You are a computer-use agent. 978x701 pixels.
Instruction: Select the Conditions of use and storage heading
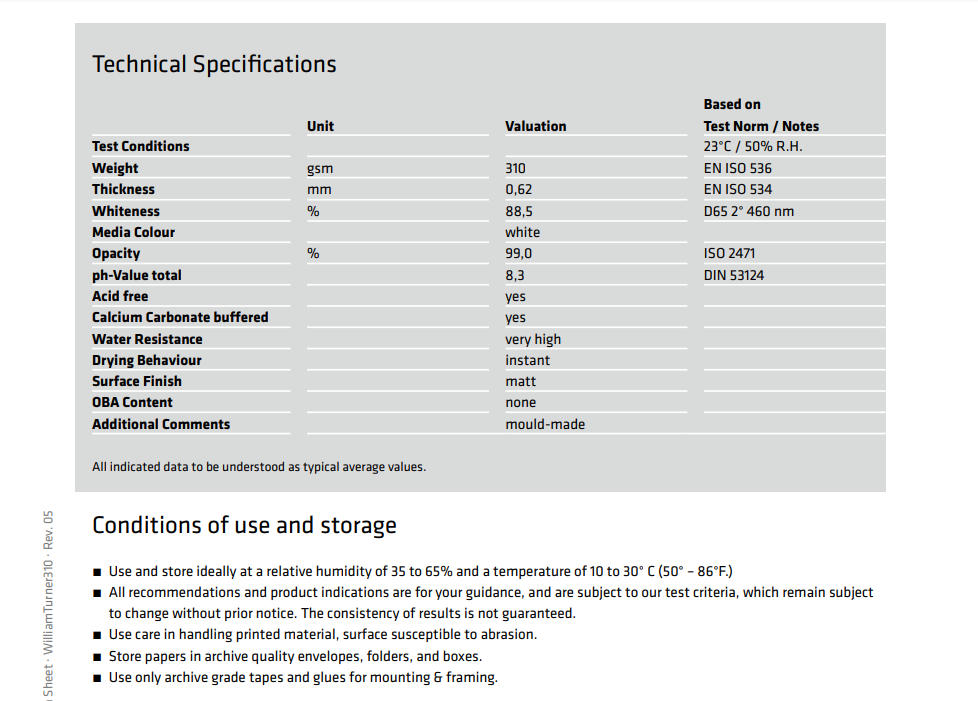[x=244, y=526]
